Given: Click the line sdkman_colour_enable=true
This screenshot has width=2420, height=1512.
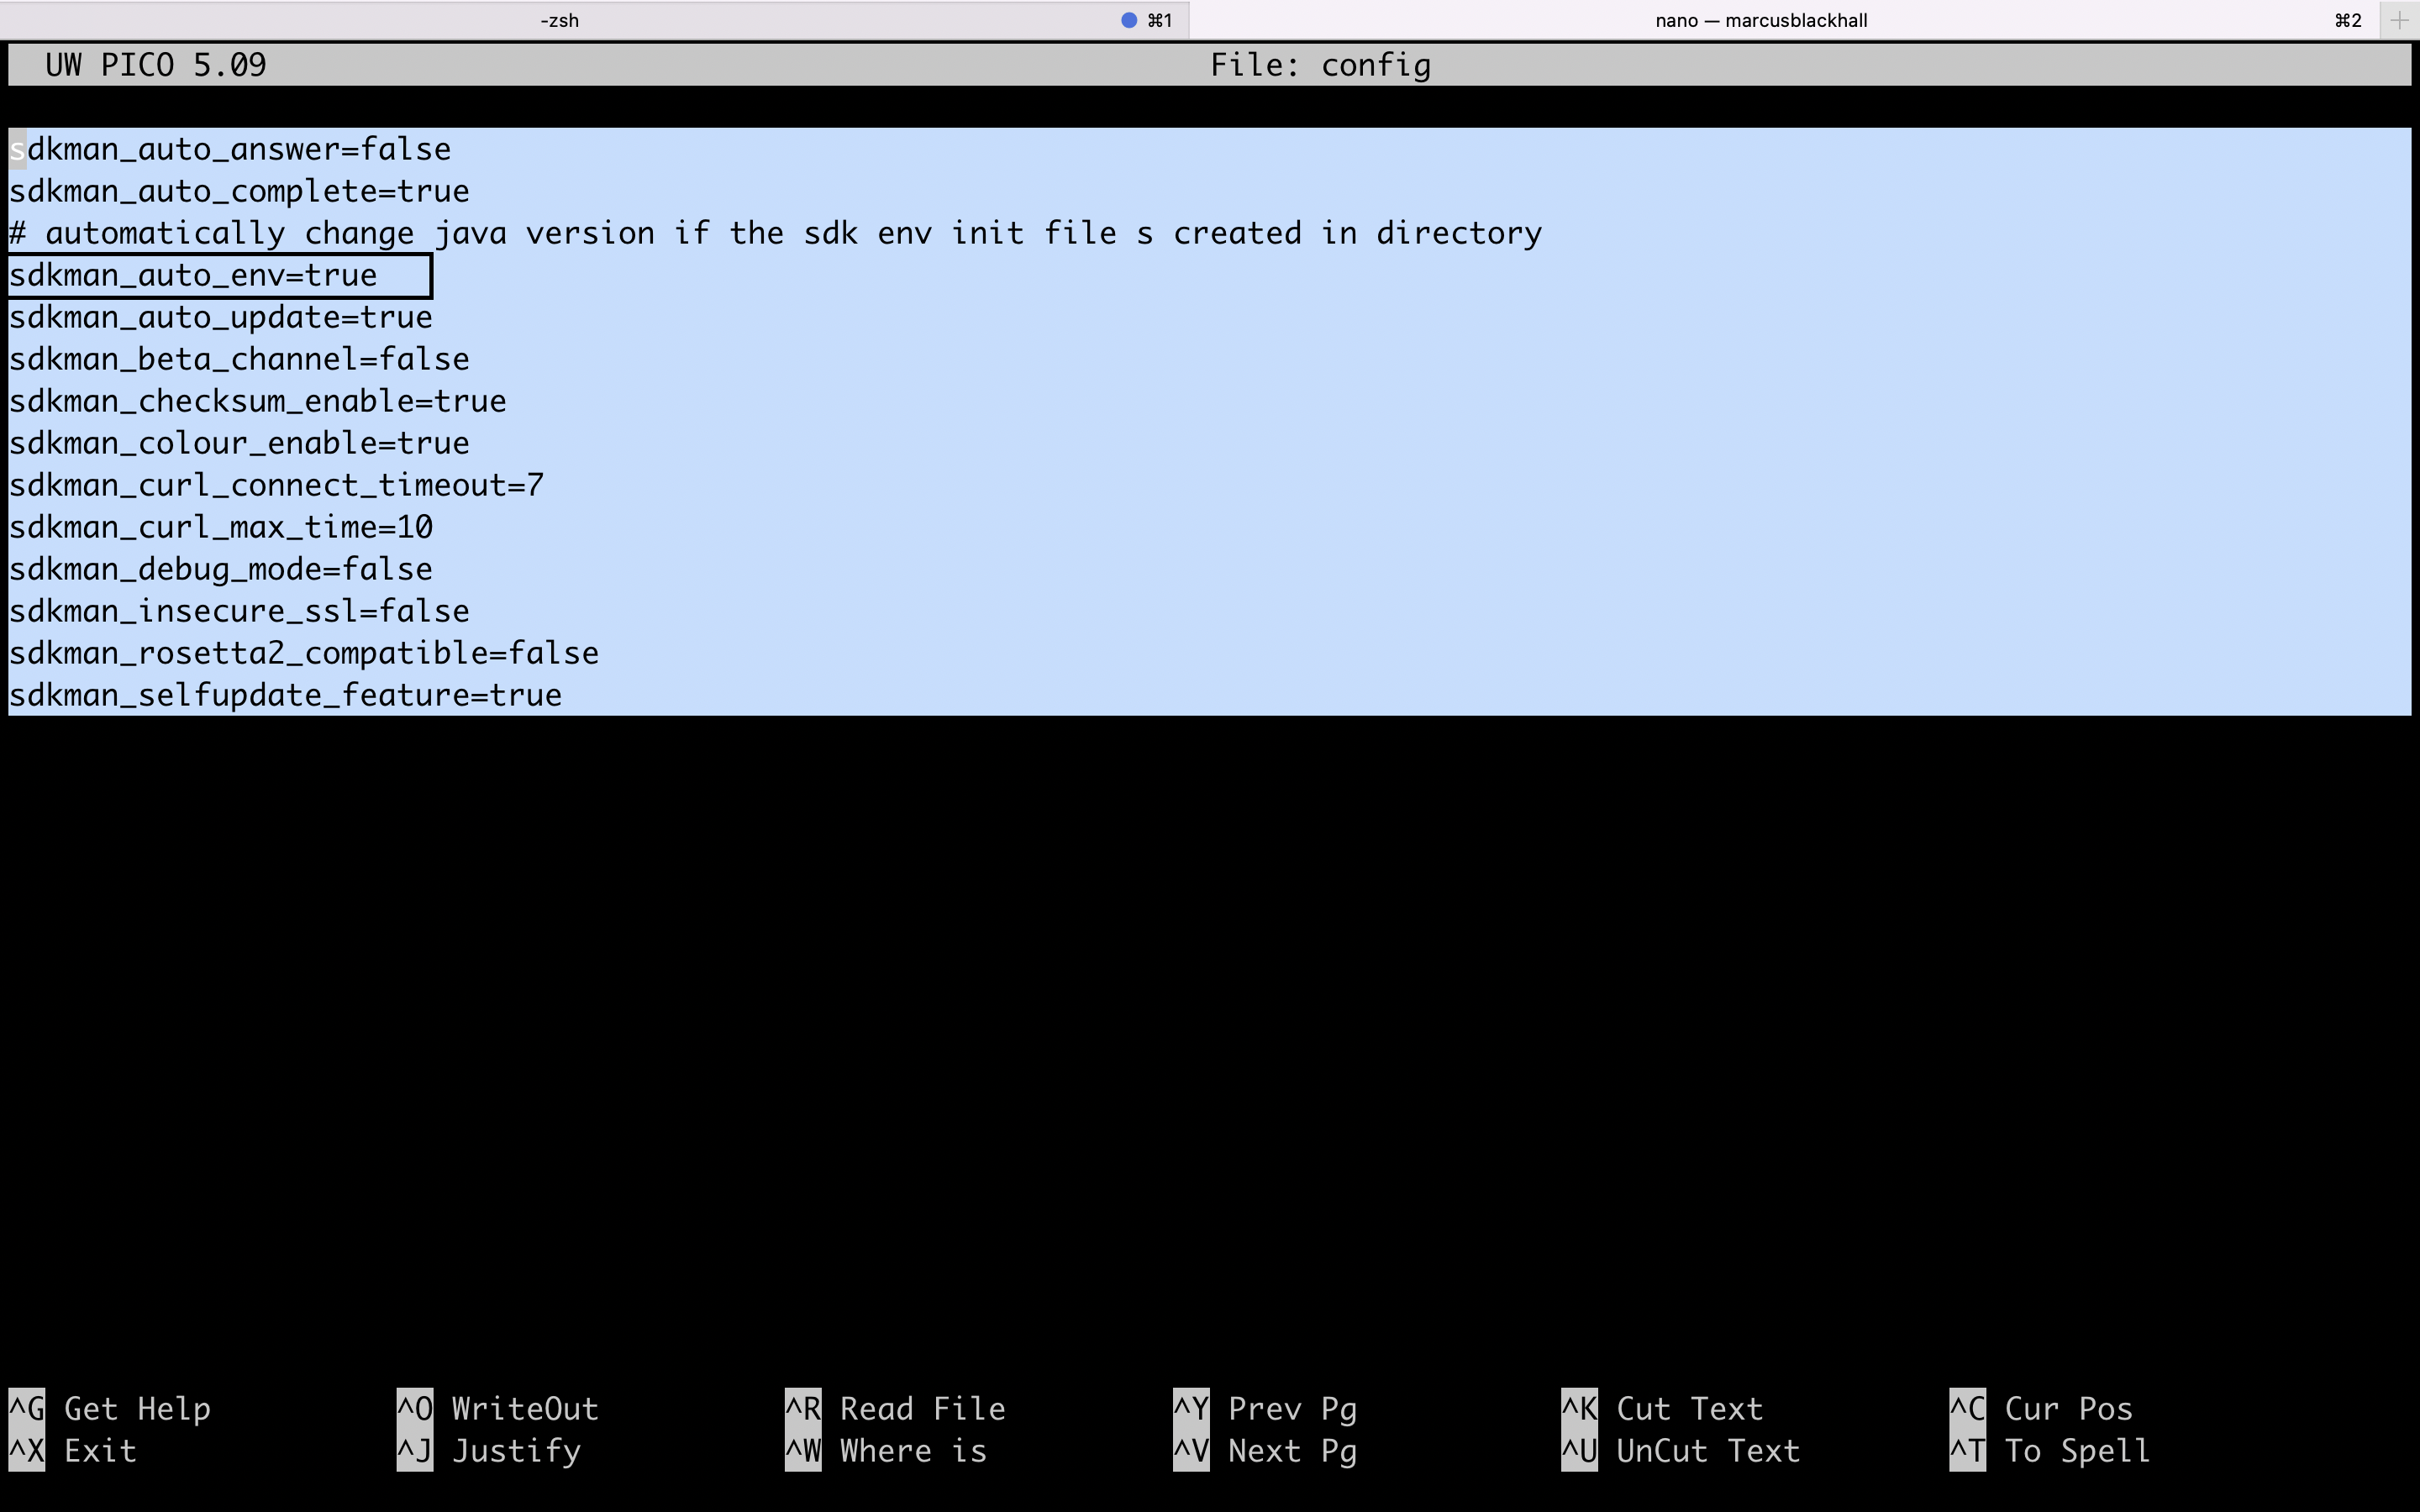Looking at the screenshot, I should (x=239, y=443).
